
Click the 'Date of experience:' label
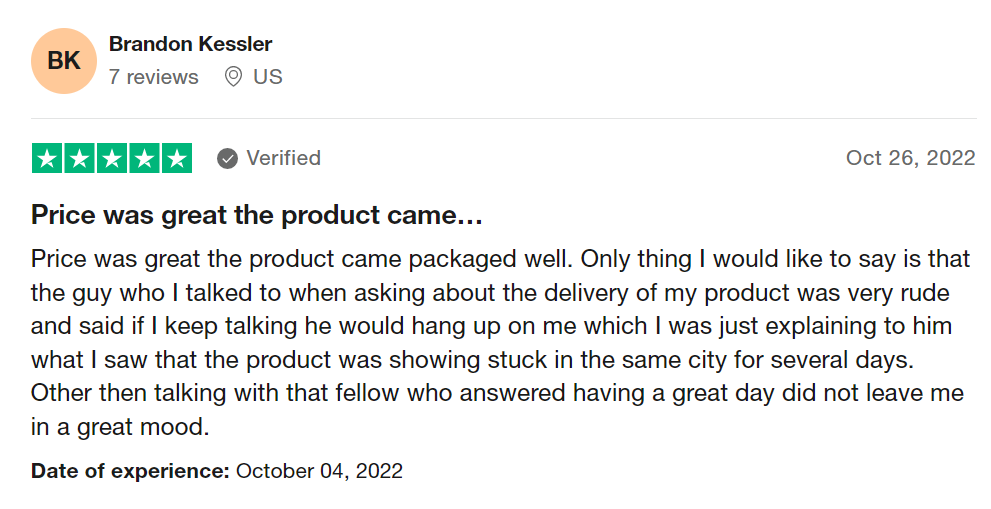pos(130,471)
